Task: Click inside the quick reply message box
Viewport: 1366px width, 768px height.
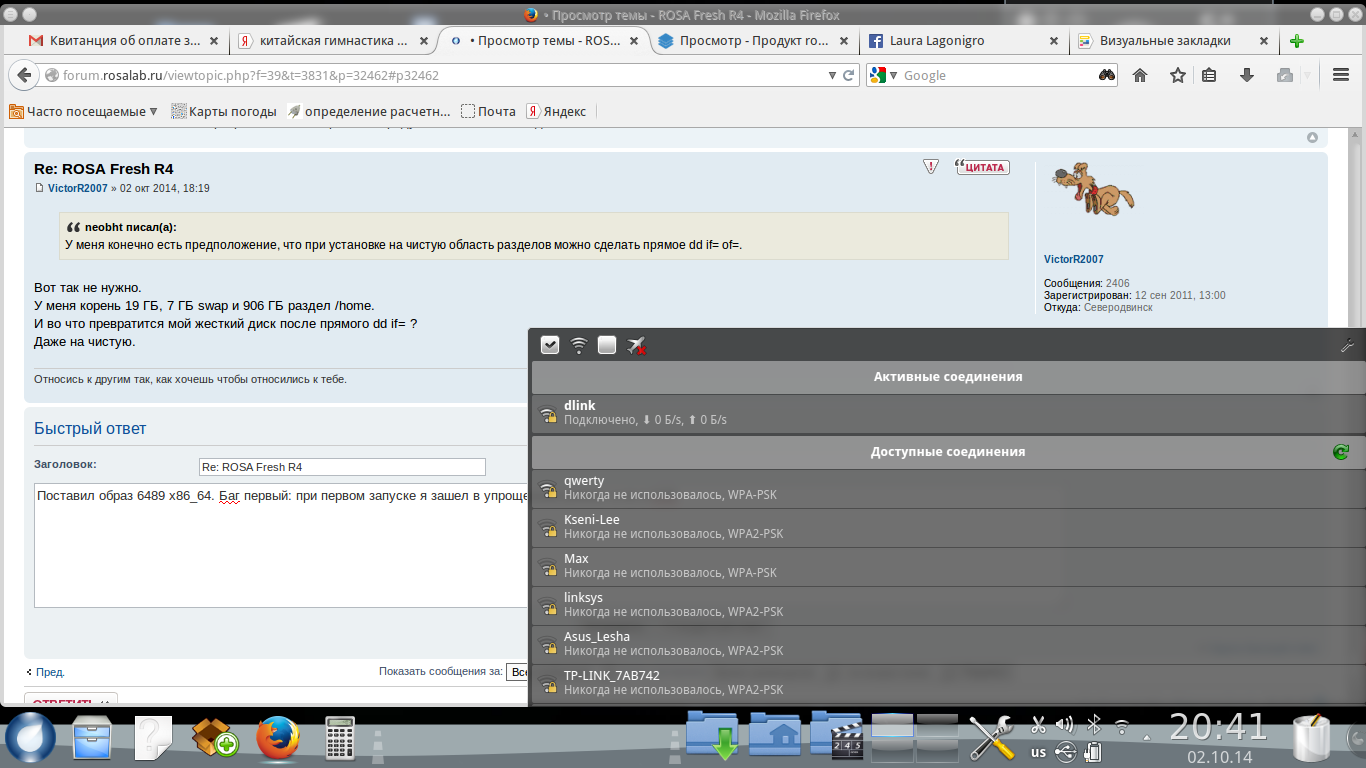Action: [281, 545]
